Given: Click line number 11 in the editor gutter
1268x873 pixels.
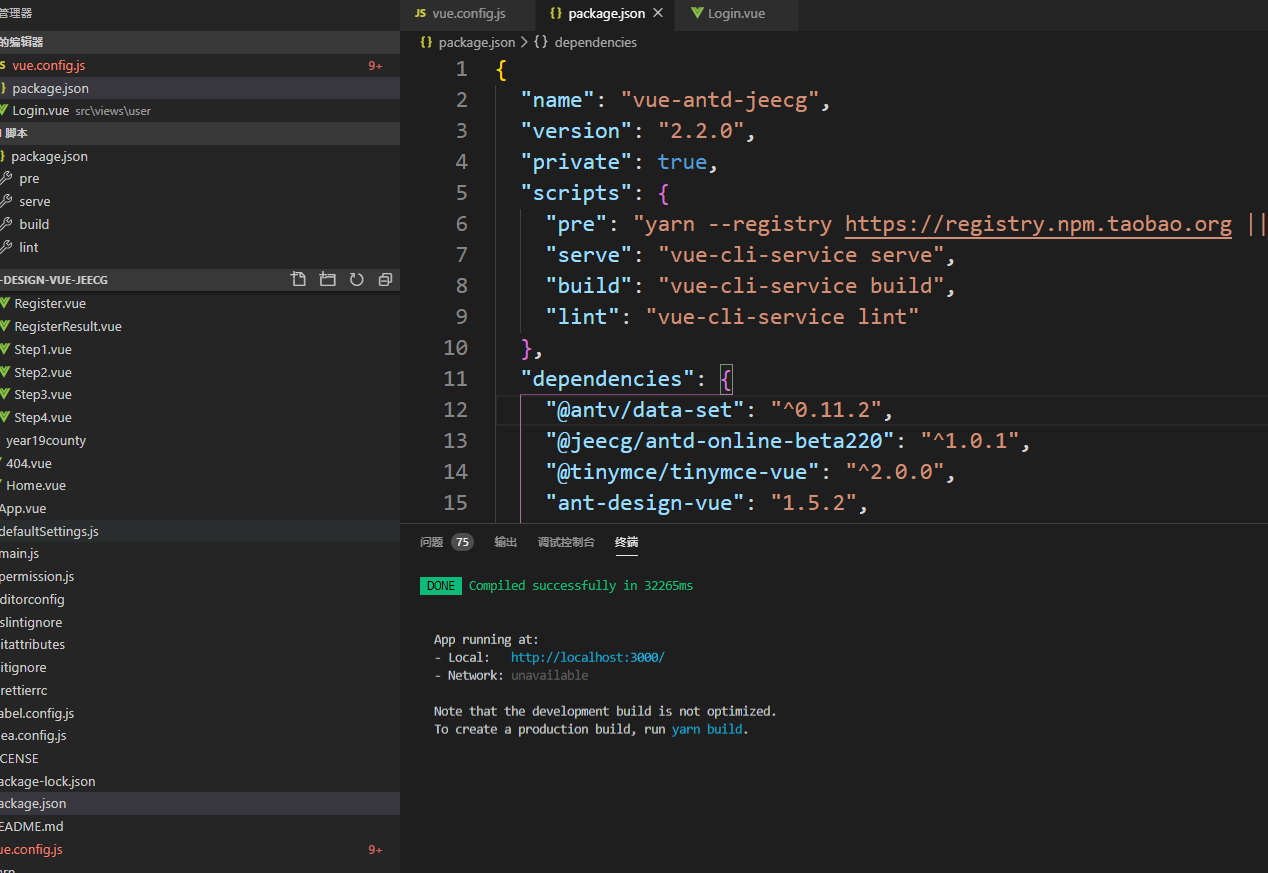Looking at the screenshot, I should click(x=455, y=378).
